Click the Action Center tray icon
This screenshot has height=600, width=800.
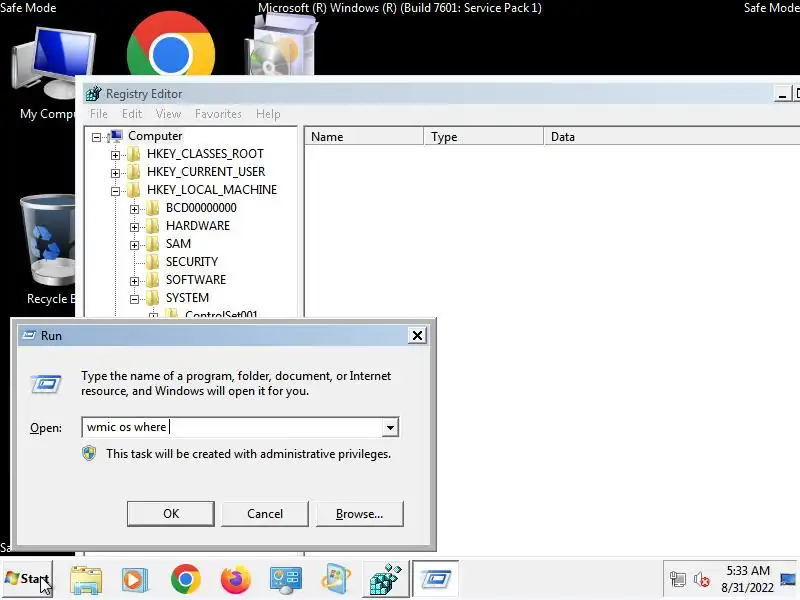pyautogui.click(x=678, y=579)
